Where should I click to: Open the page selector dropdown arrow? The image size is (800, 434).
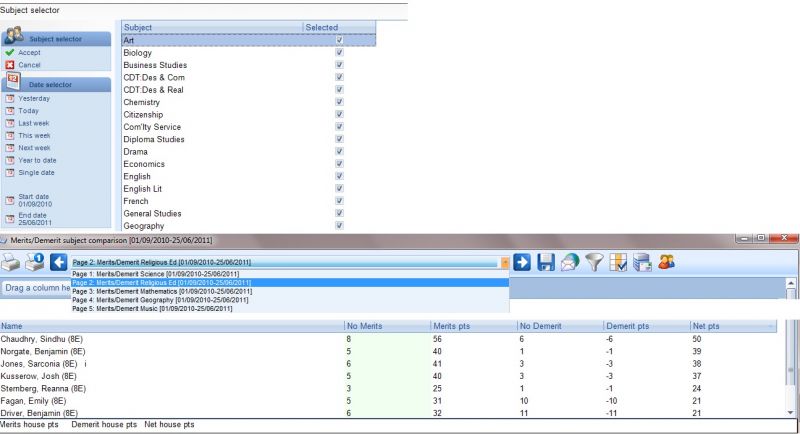(505, 262)
